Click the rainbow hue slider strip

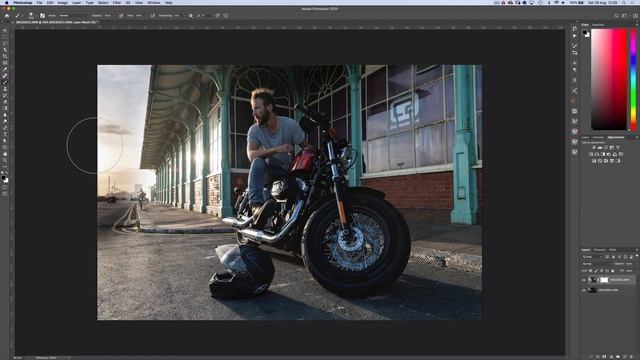(x=633, y=80)
